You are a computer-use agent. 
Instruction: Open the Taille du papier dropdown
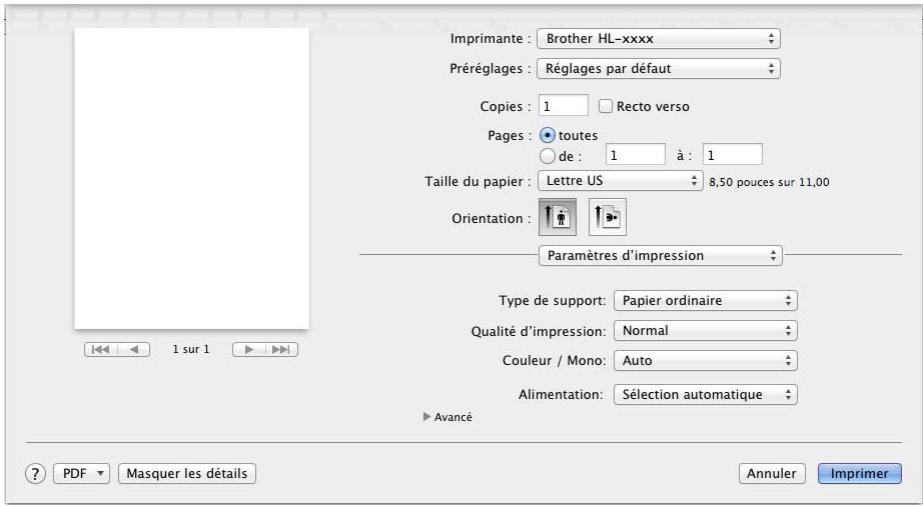[620, 181]
